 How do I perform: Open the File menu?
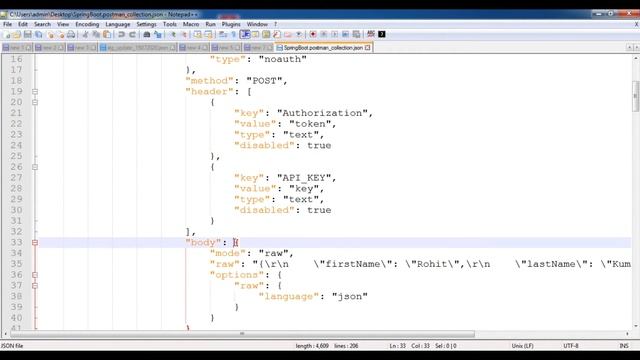(7, 24)
